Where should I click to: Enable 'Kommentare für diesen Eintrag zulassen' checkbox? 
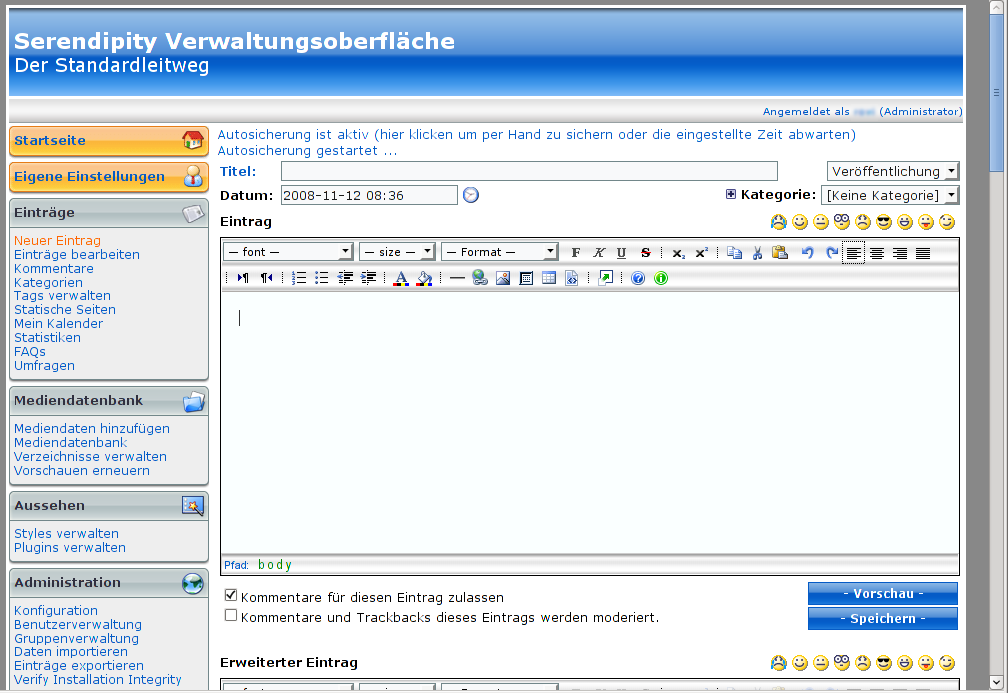click(231, 595)
